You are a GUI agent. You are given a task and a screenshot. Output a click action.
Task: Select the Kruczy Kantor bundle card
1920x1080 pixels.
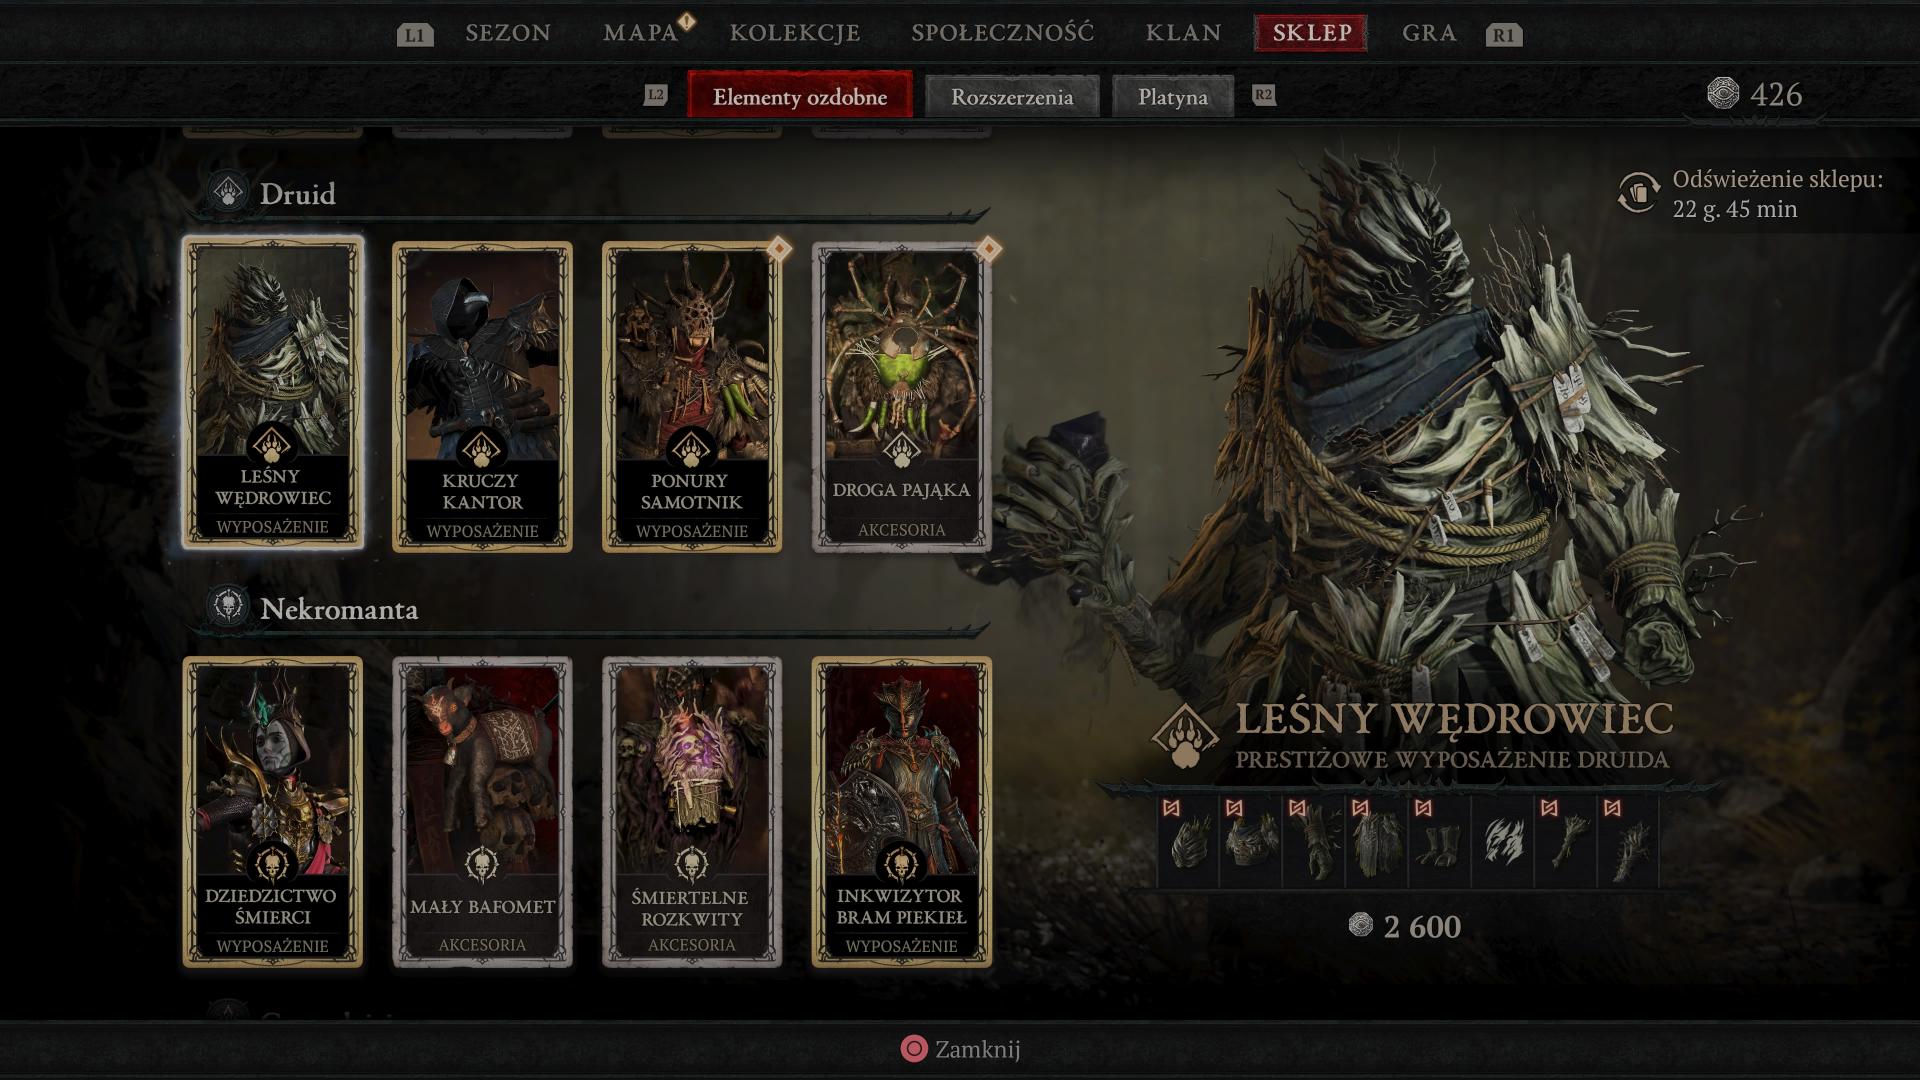coord(483,396)
